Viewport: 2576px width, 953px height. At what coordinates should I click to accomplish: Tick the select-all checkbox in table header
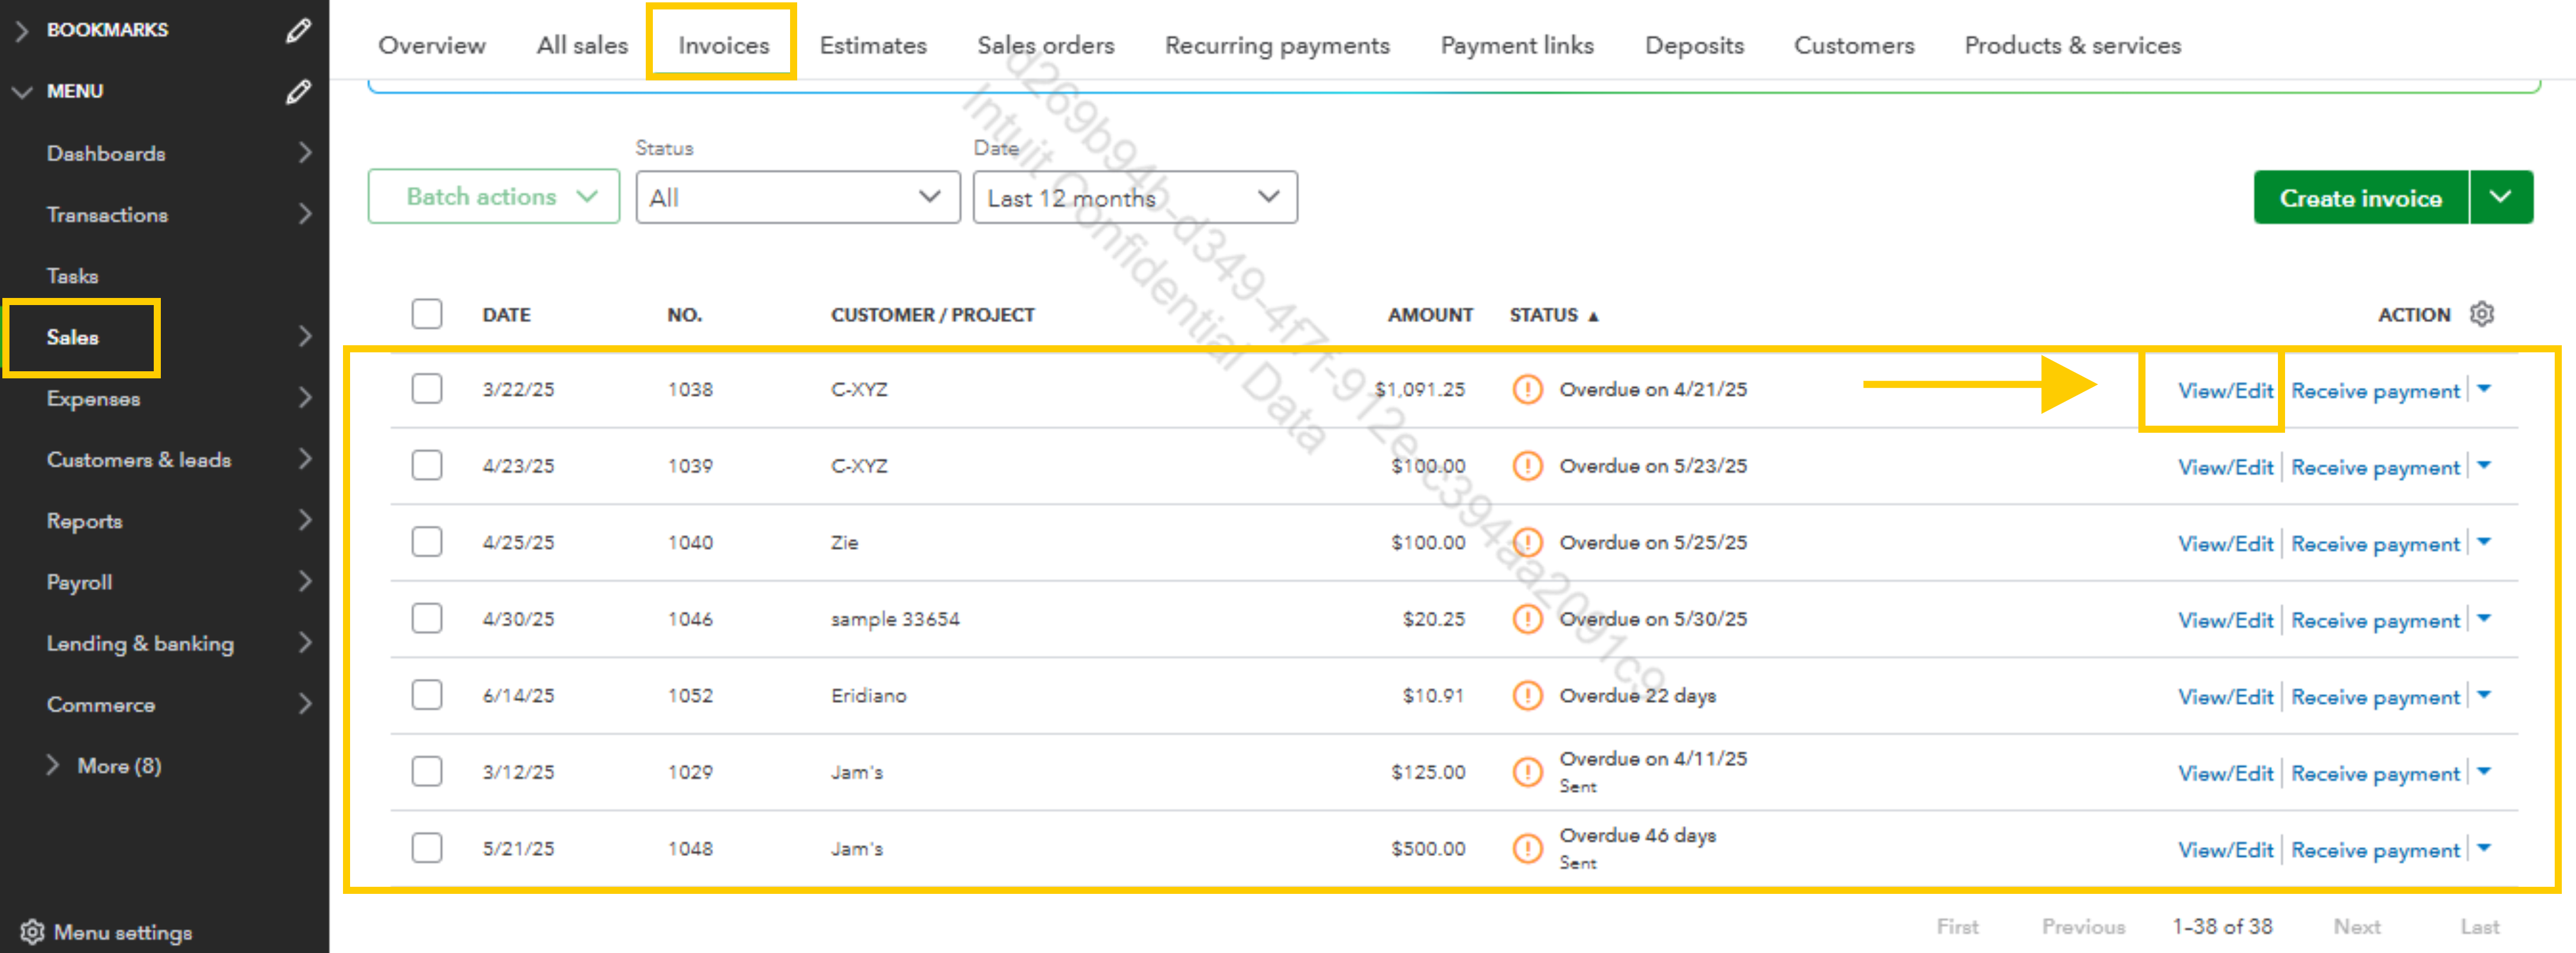click(x=427, y=314)
